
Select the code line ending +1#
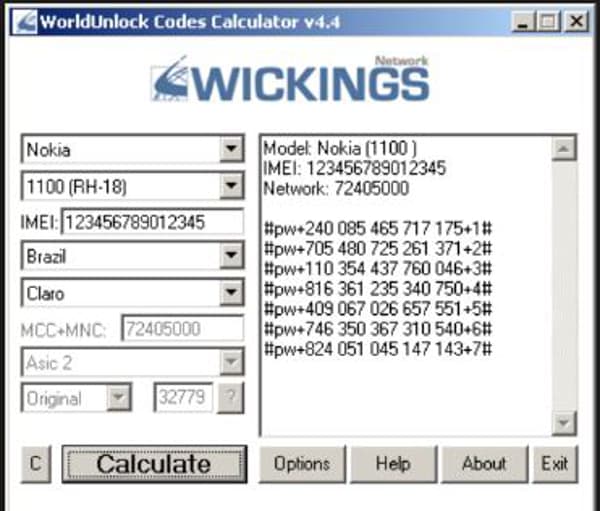[378, 229]
